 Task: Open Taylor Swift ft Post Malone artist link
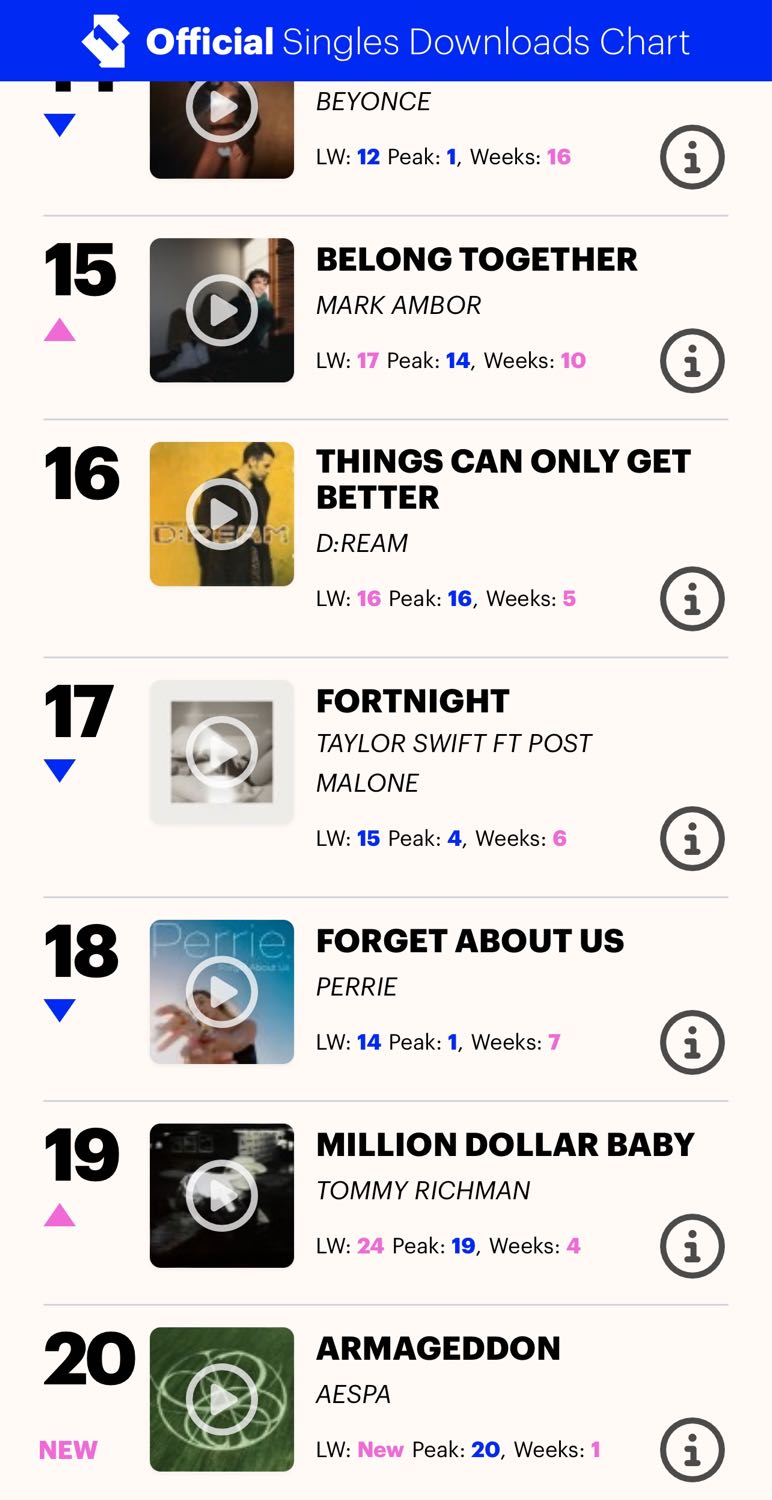[x=453, y=763]
